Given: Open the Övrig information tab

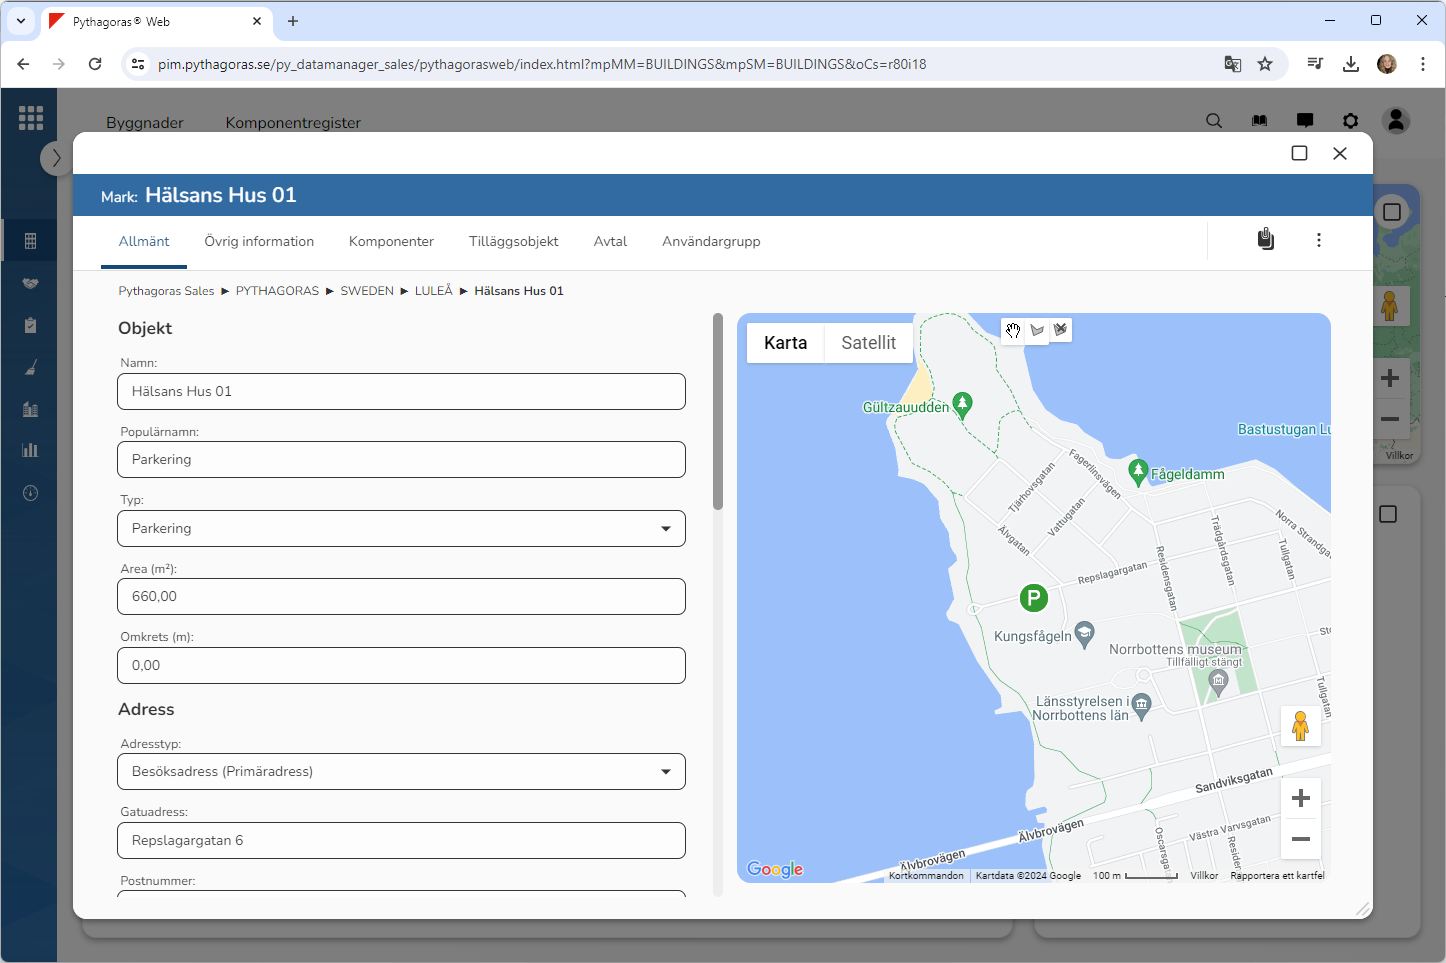Looking at the screenshot, I should point(259,241).
